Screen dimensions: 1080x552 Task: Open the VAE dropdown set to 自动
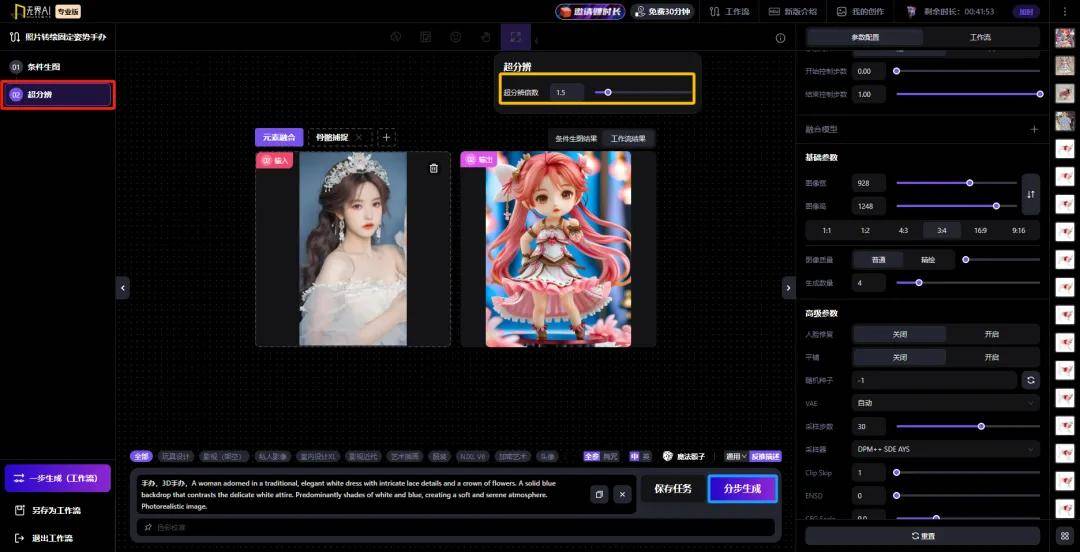point(946,403)
